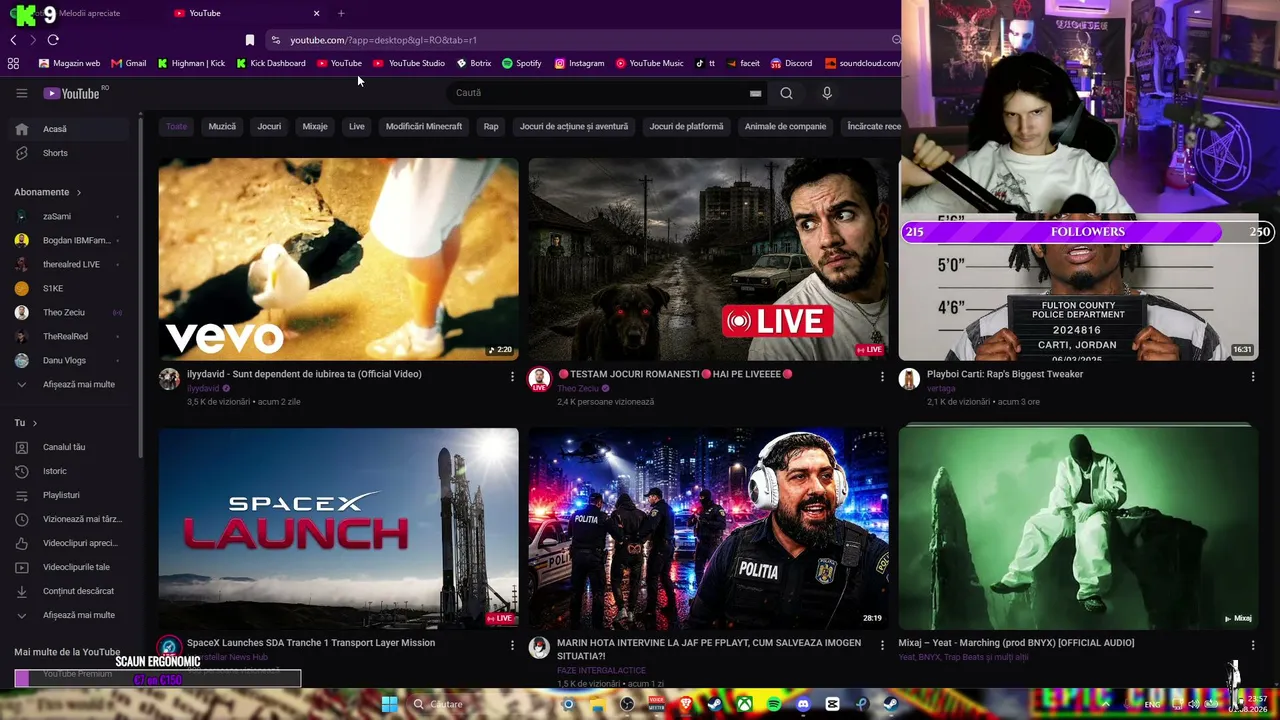1280x720 pixels.
Task: Select the Animale de companie chip
Action: 786,127
